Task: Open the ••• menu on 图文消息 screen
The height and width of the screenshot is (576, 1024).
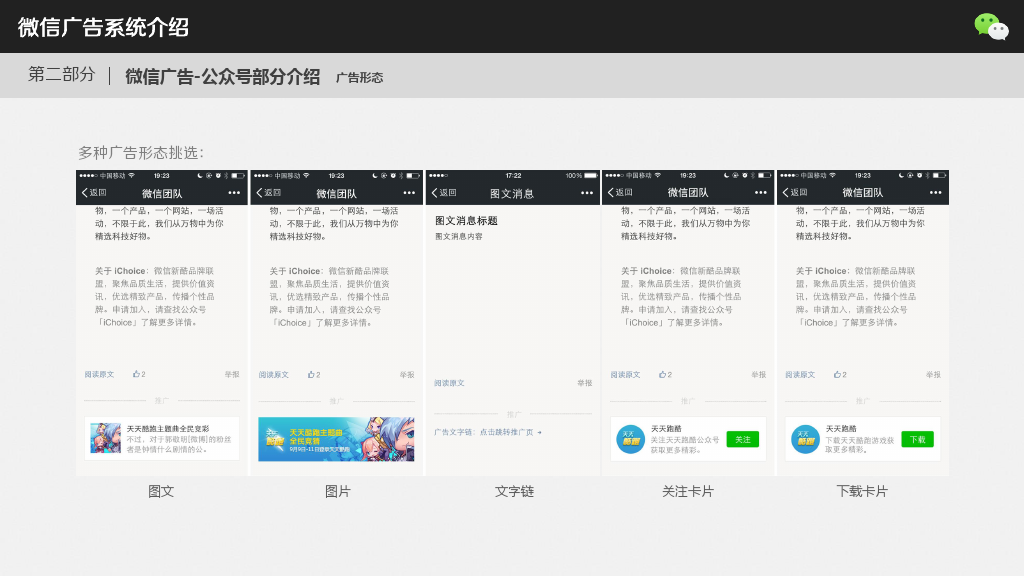Action: [585, 193]
